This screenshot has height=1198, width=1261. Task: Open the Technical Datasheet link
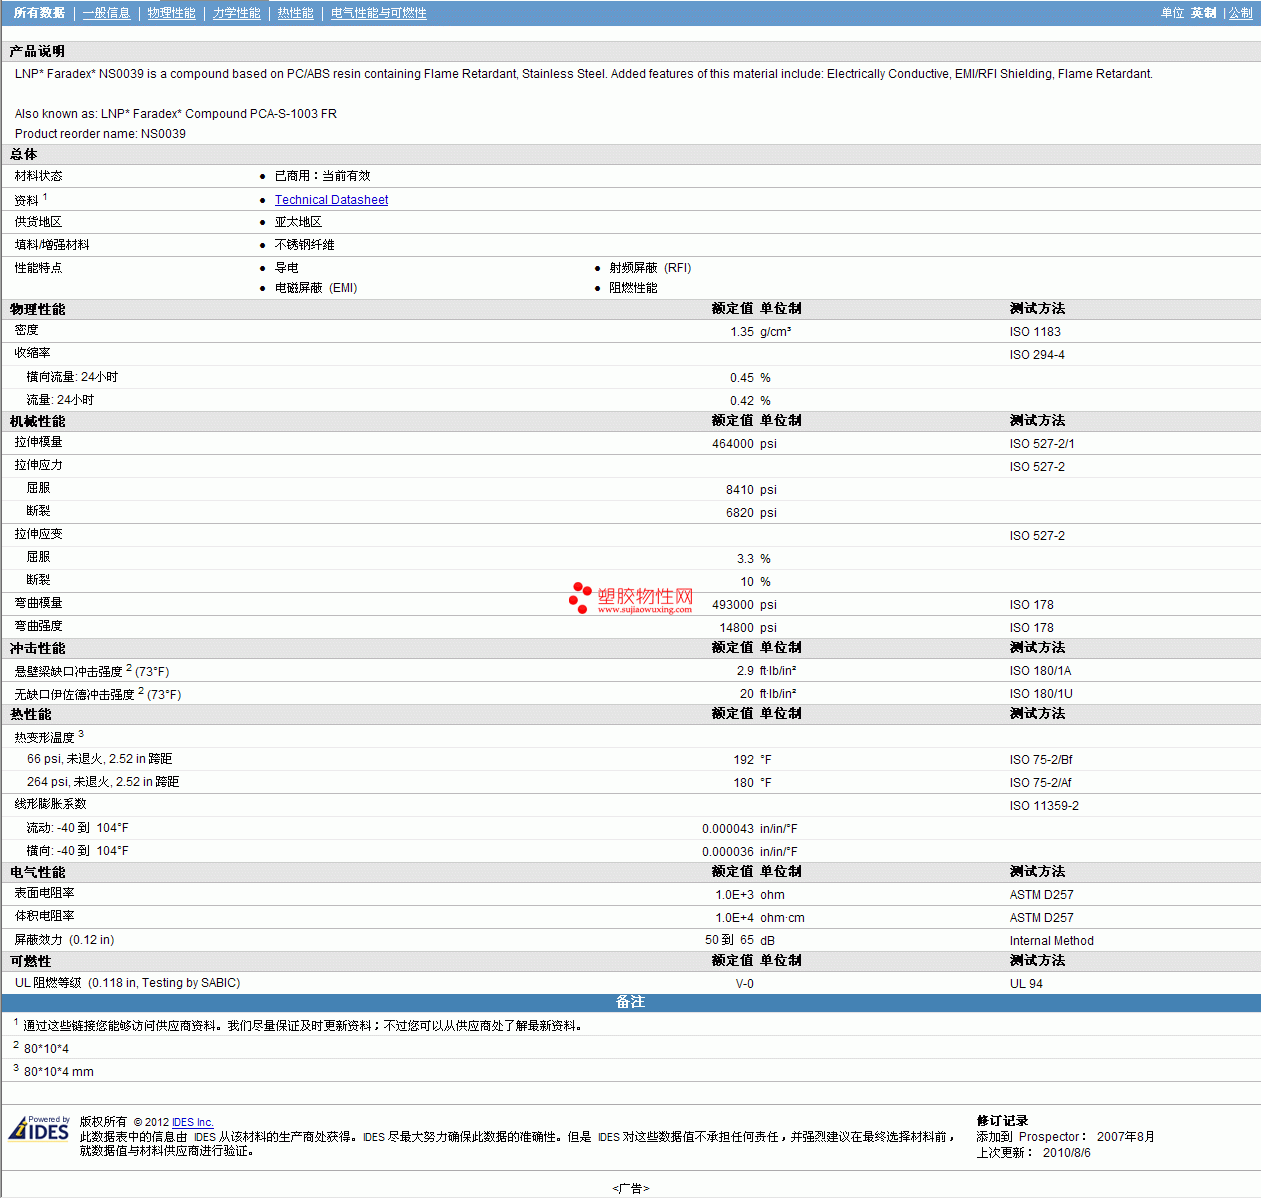coord(331,200)
